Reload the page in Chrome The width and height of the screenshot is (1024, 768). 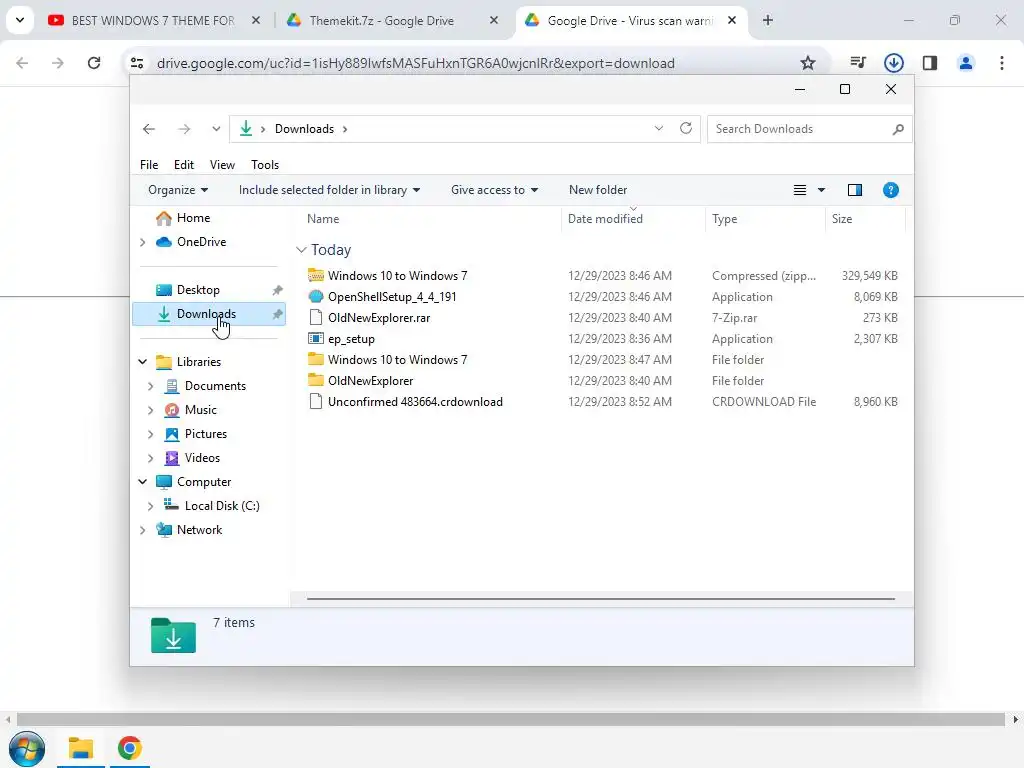point(94,63)
